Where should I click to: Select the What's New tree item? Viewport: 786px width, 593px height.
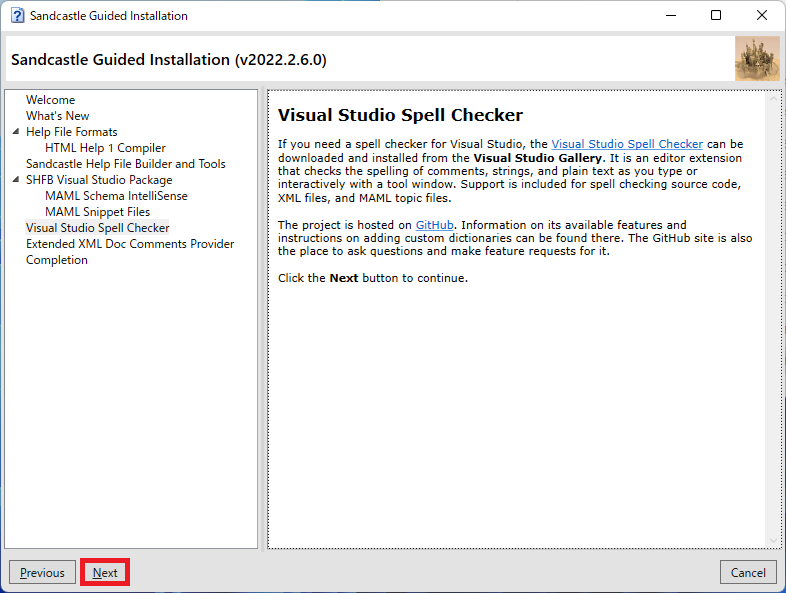pyautogui.click(x=57, y=116)
